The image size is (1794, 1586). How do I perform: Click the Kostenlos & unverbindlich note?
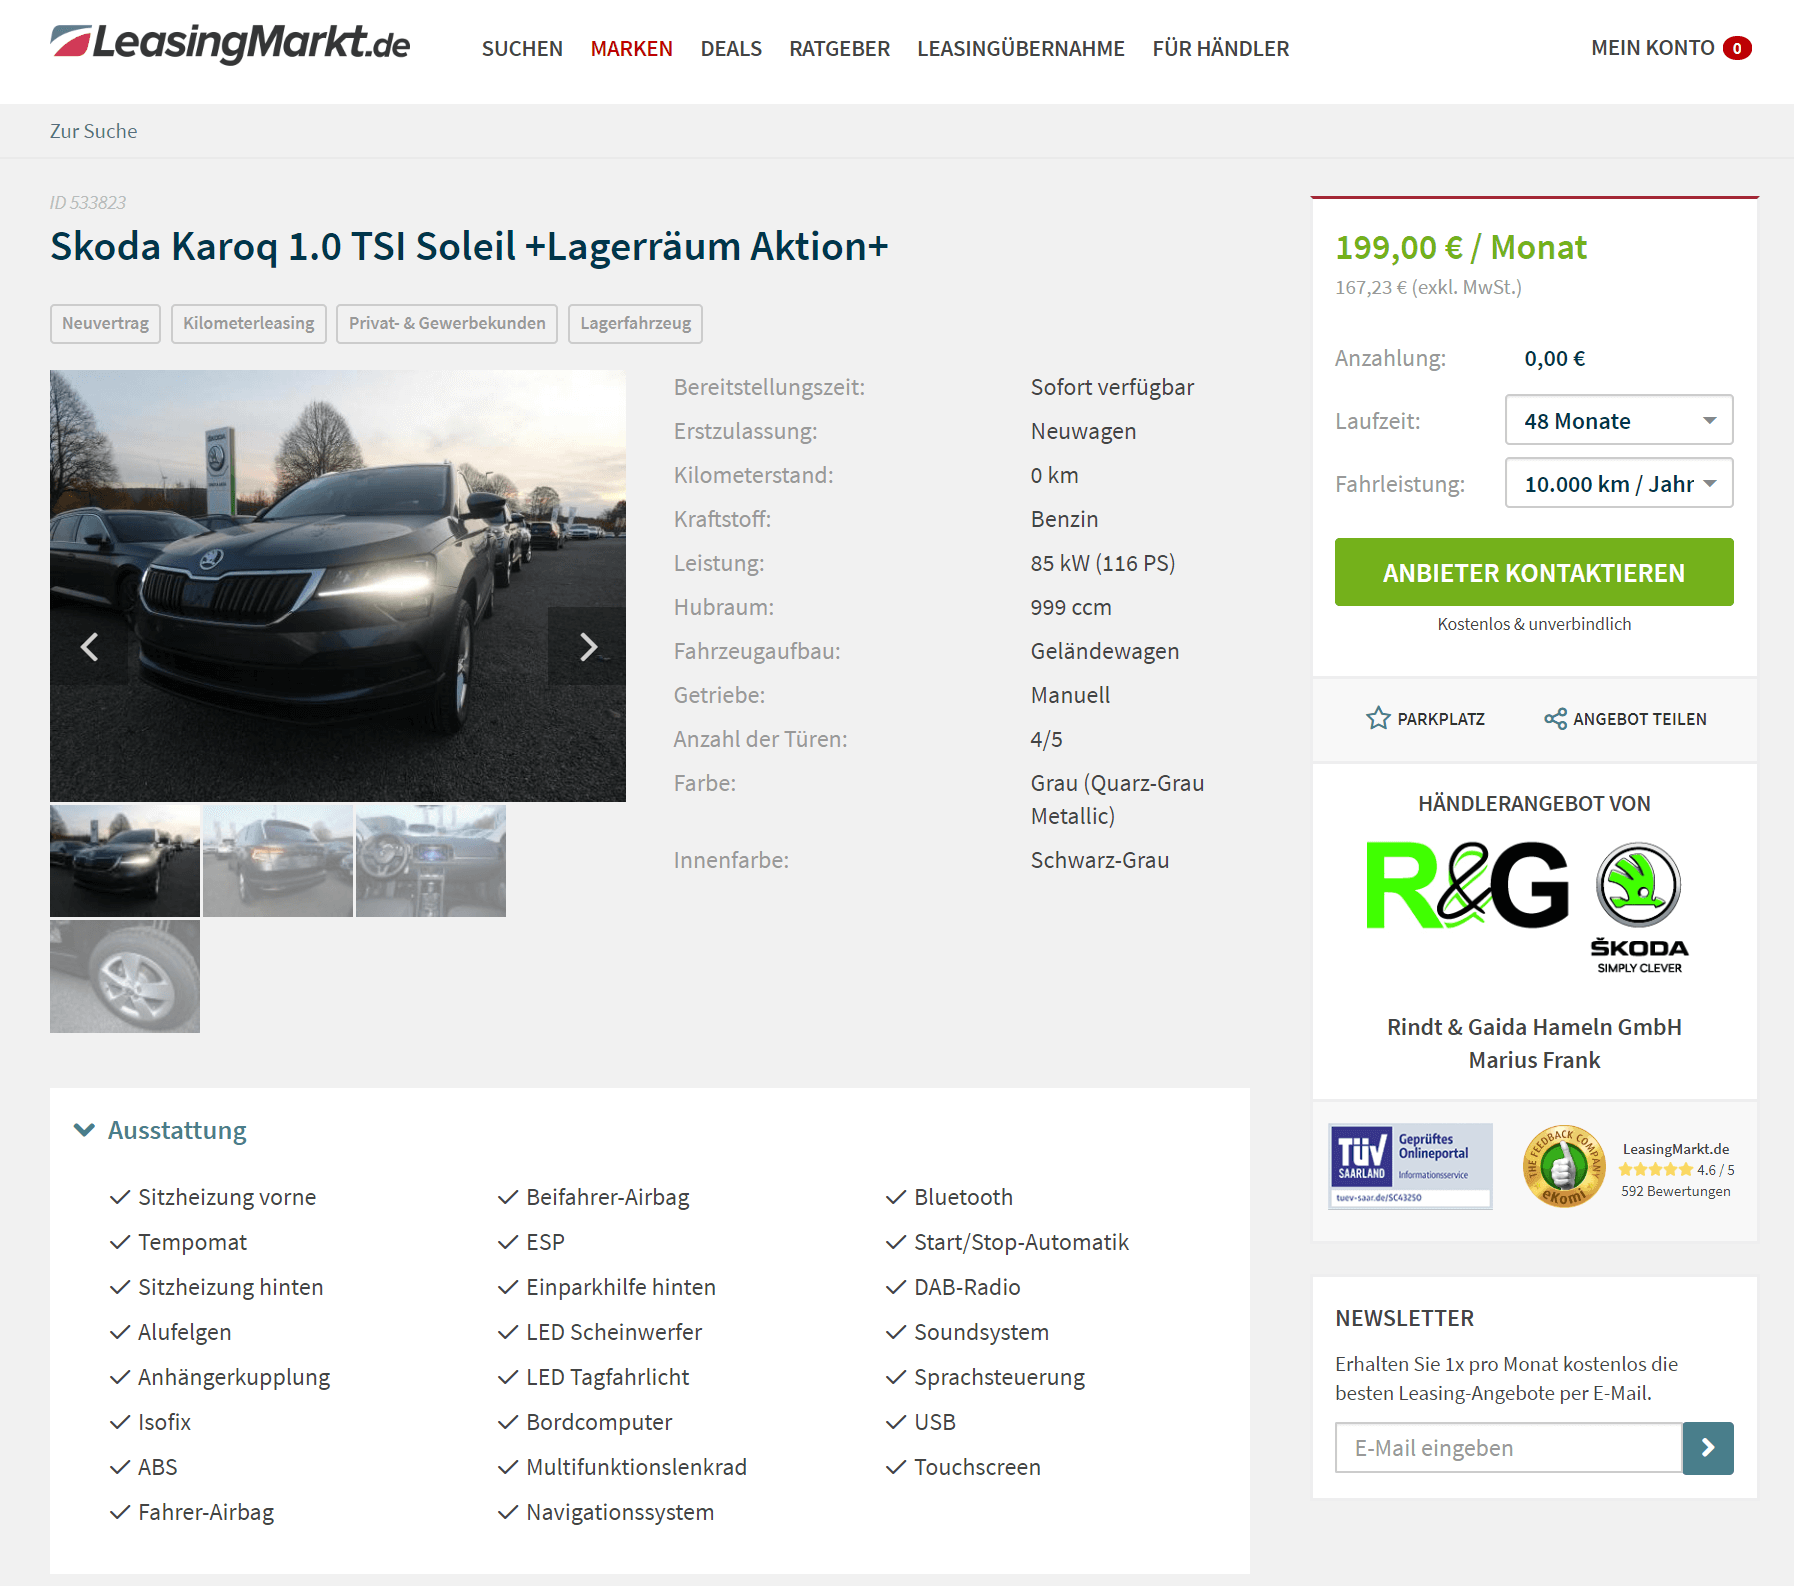pos(1534,624)
